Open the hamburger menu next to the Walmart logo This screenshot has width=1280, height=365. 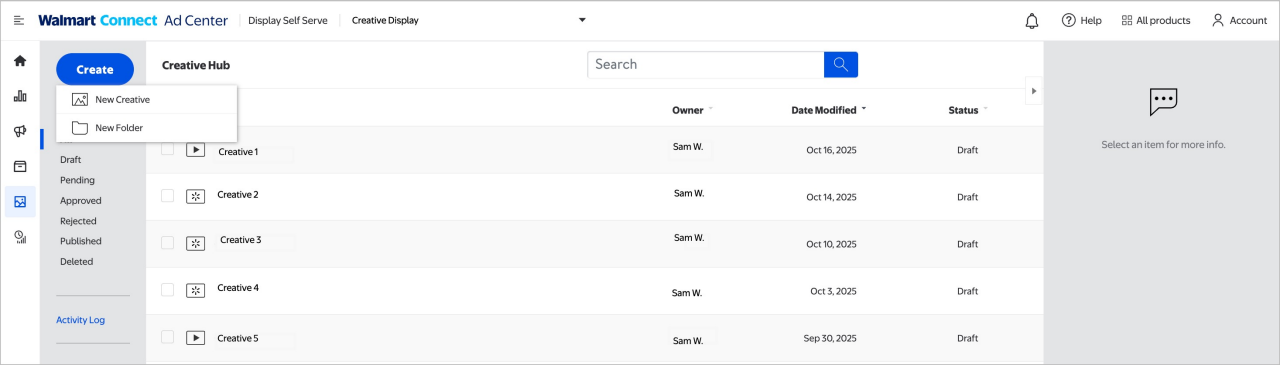tap(19, 20)
